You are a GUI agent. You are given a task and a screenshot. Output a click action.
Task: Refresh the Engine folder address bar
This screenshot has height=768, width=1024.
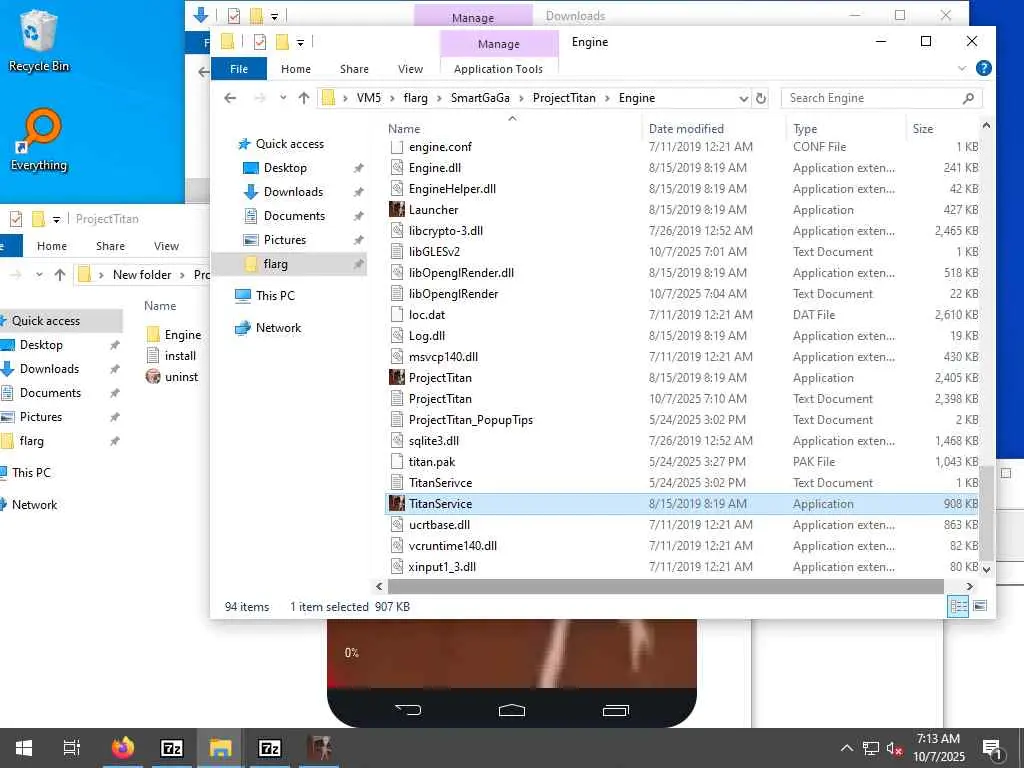[761, 98]
